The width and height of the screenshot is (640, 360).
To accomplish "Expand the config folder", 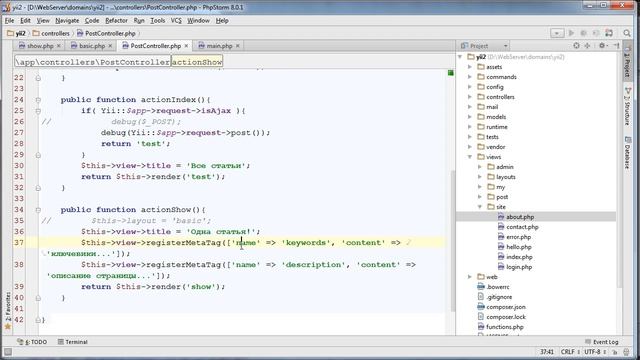I will [x=470, y=87].
